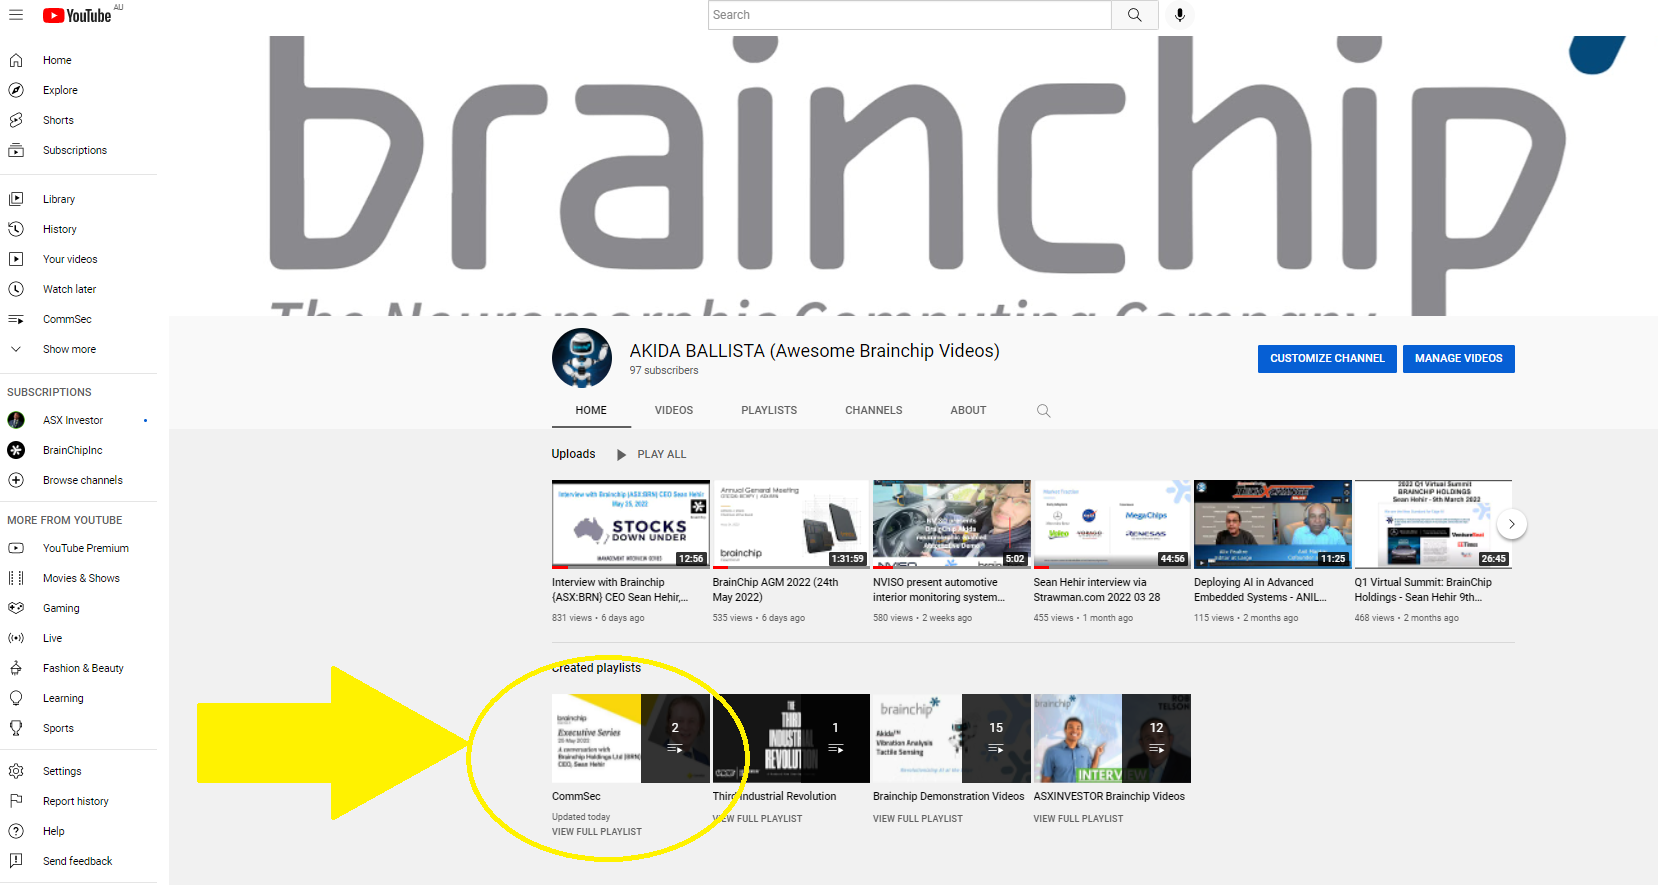This screenshot has height=885, width=1658.
Task: Click the NVISO present automotive video title
Action: (938, 590)
